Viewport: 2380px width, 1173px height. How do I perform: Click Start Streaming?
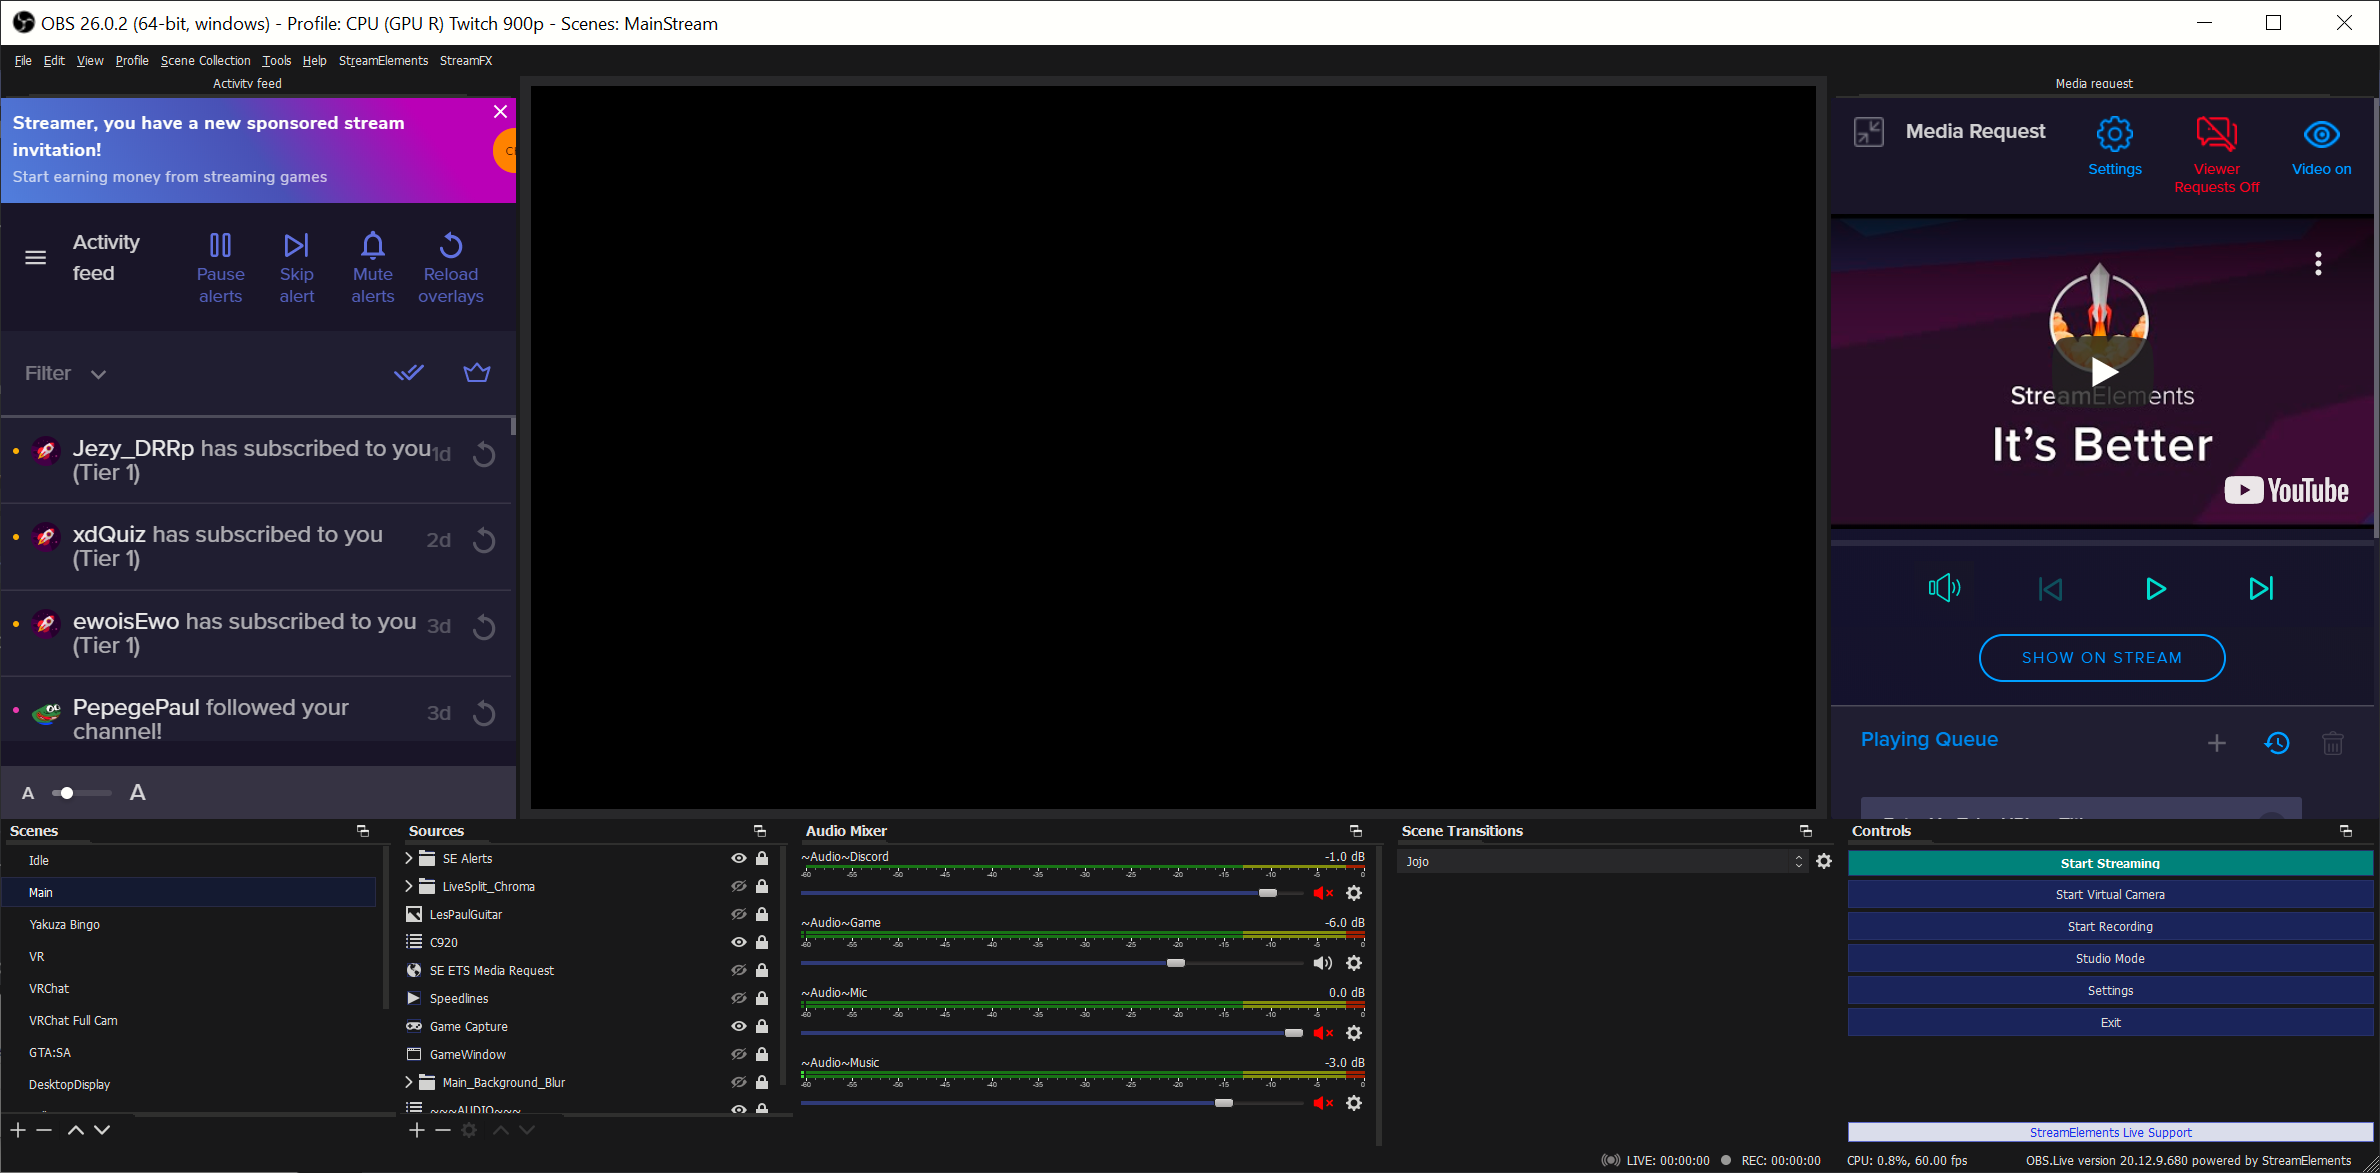coord(2110,862)
